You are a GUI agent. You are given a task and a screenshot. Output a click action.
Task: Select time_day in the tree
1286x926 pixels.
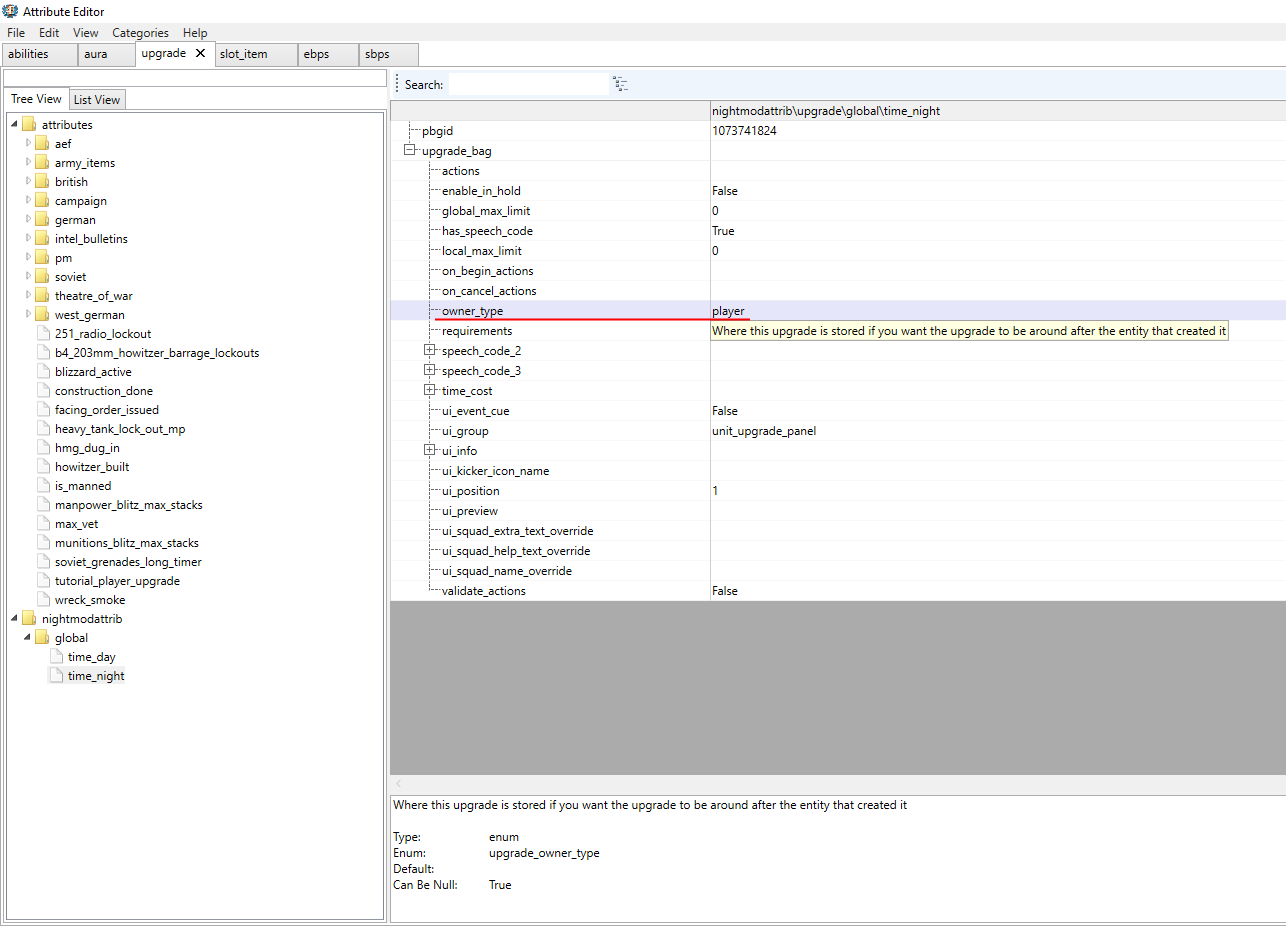click(92, 657)
